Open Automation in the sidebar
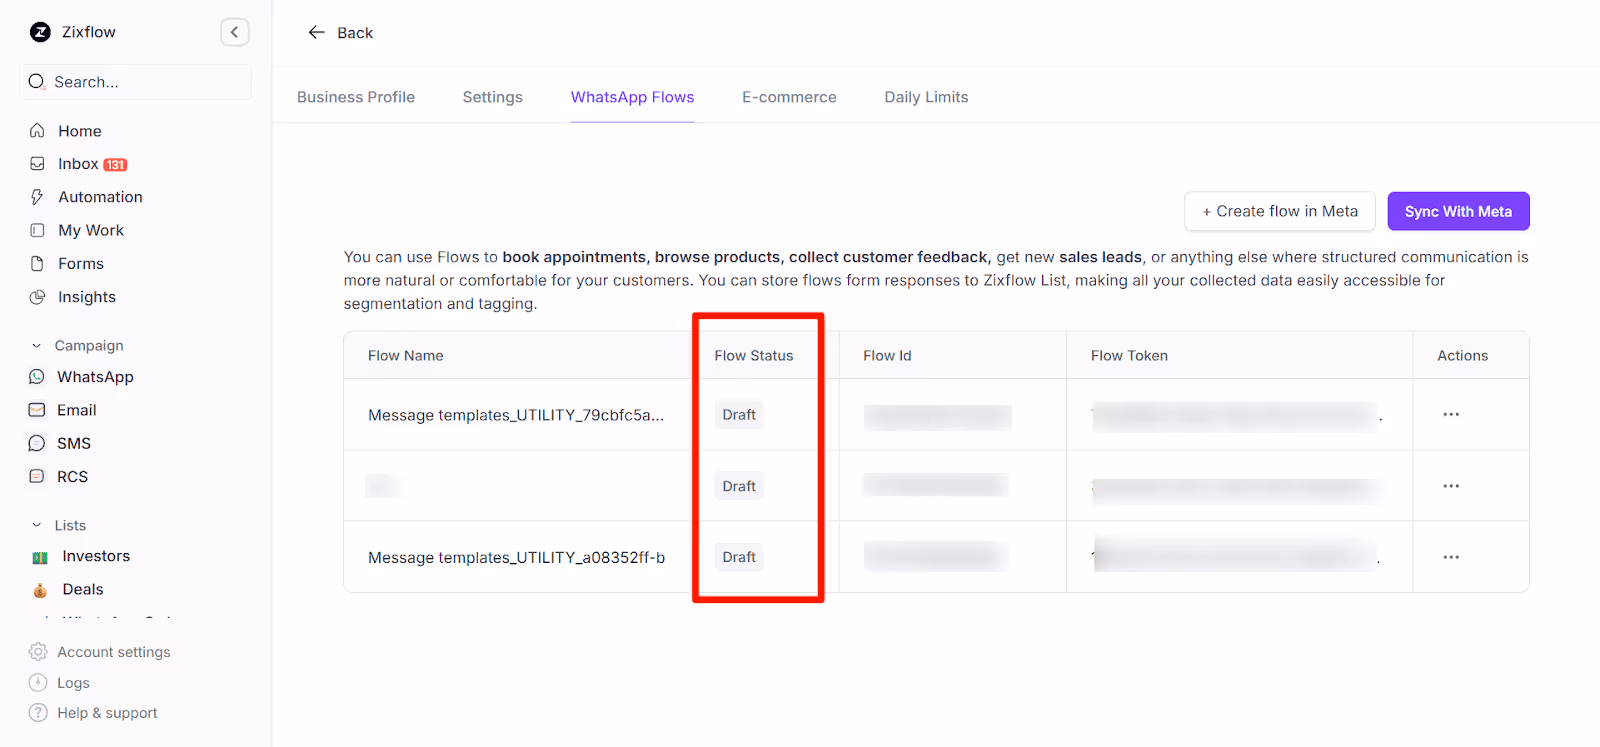The image size is (1600, 747). click(x=100, y=197)
